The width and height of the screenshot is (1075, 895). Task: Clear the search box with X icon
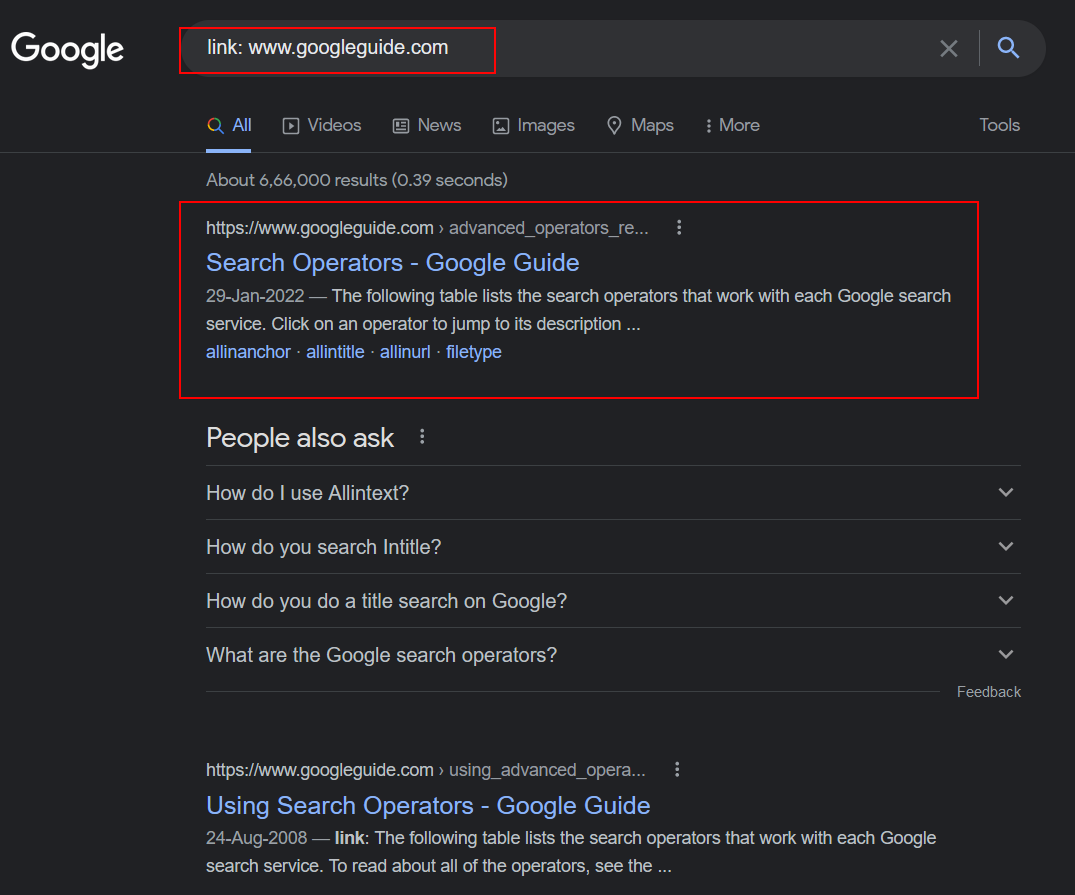(x=948, y=48)
